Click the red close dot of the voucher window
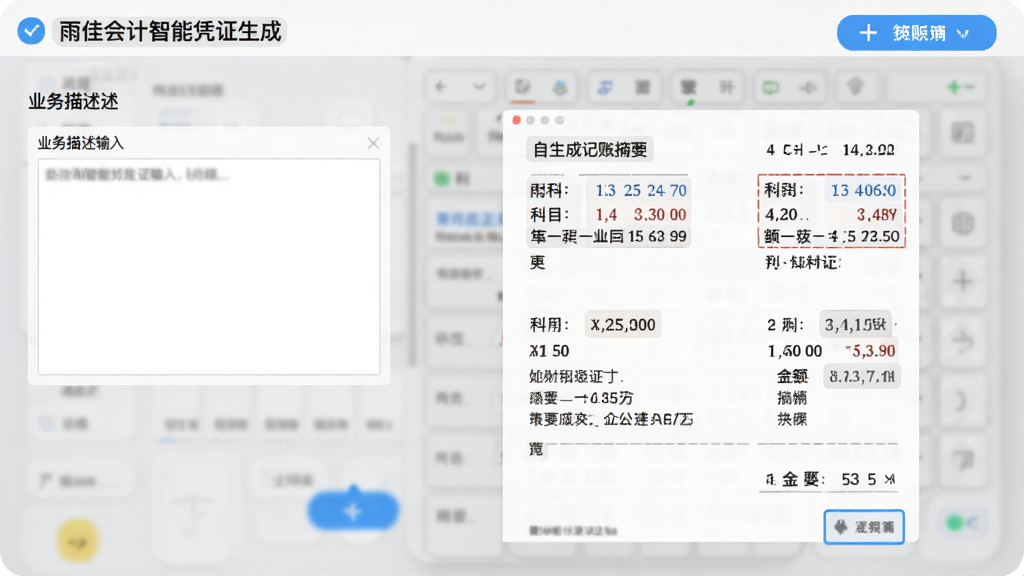The image size is (1024, 576). 517,120
